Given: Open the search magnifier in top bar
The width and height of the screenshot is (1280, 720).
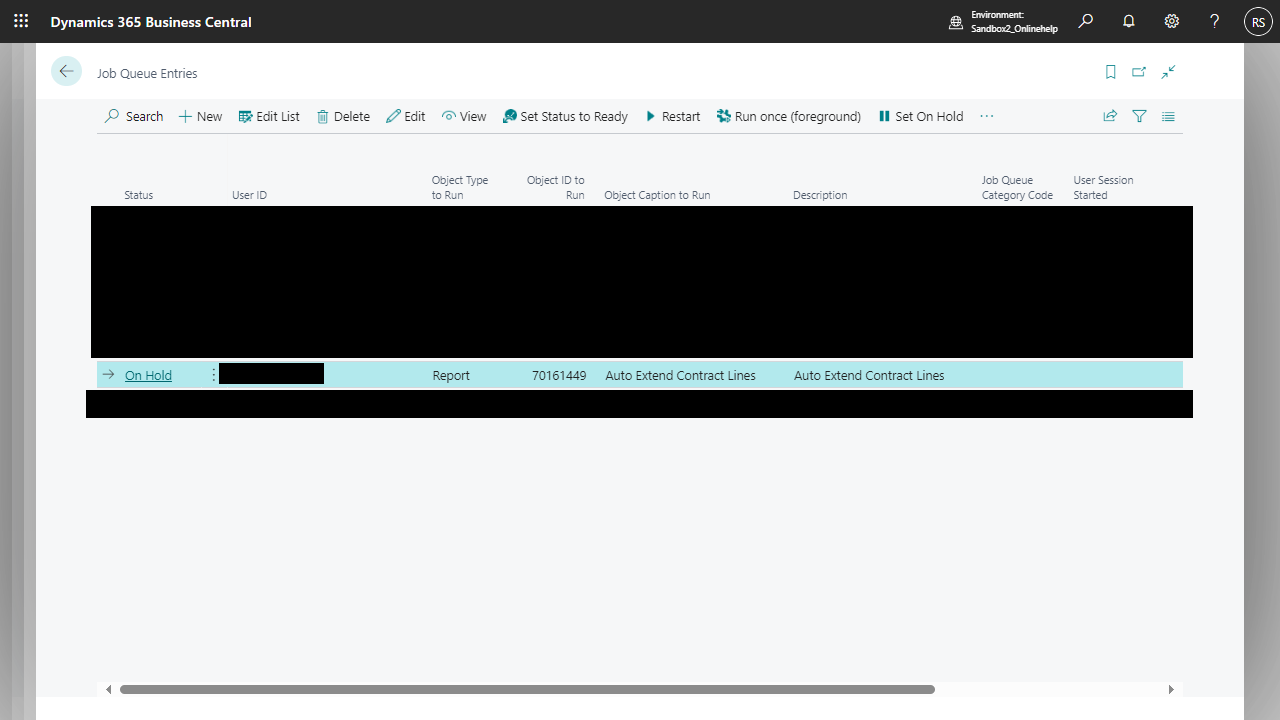Looking at the screenshot, I should click(1085, 21).
